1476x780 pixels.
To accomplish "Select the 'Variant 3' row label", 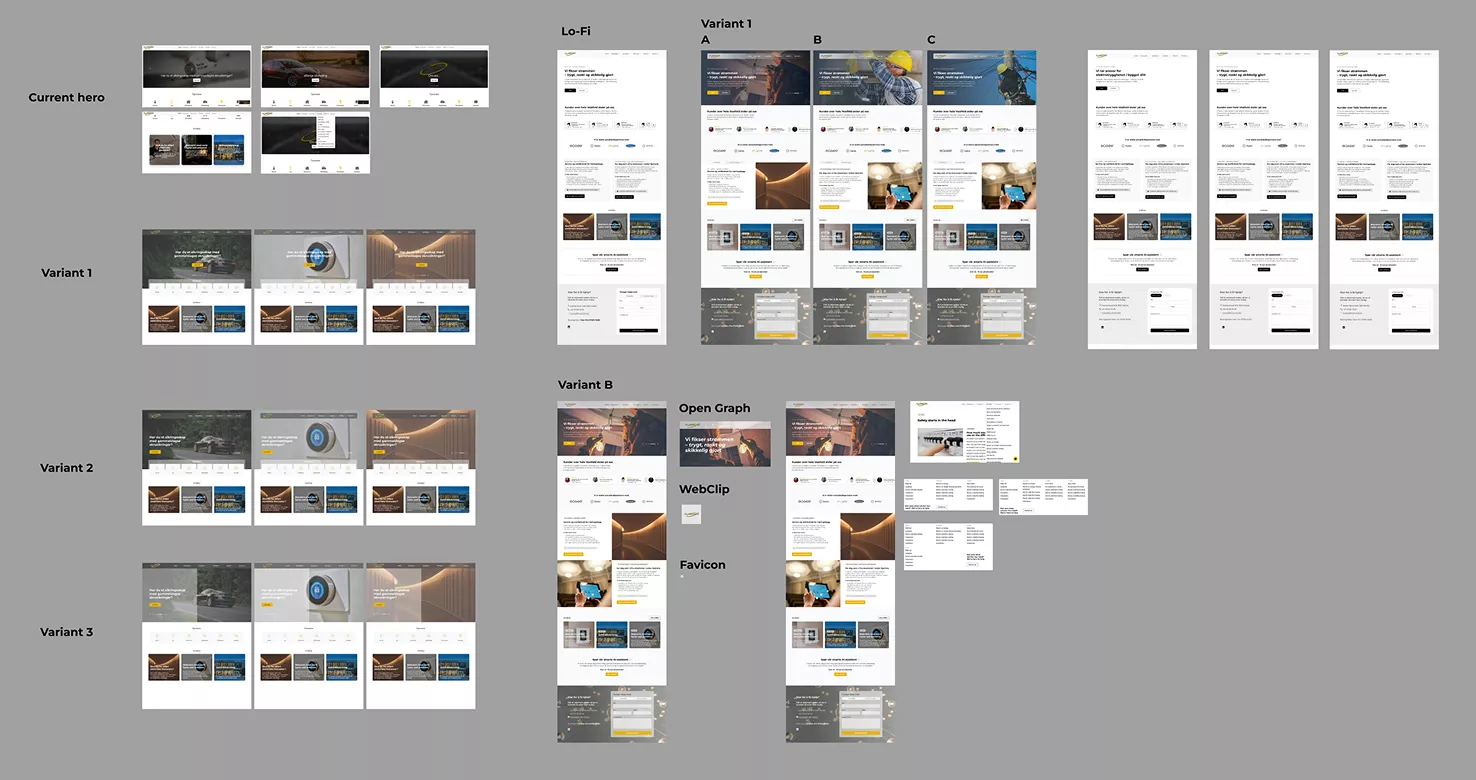I will pos(67,632).
